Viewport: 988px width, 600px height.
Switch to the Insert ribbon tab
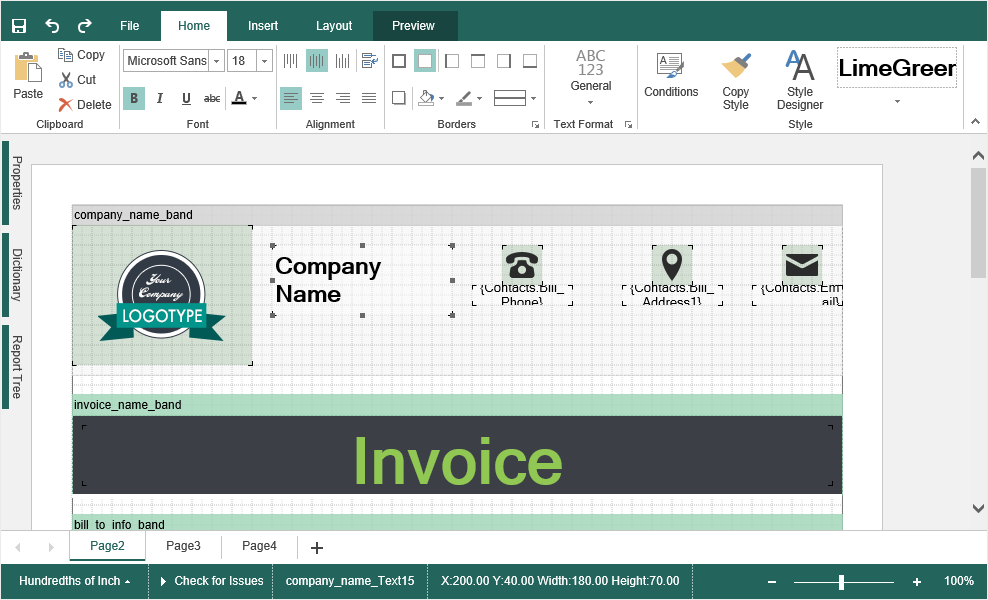click(x=263, y=26)
